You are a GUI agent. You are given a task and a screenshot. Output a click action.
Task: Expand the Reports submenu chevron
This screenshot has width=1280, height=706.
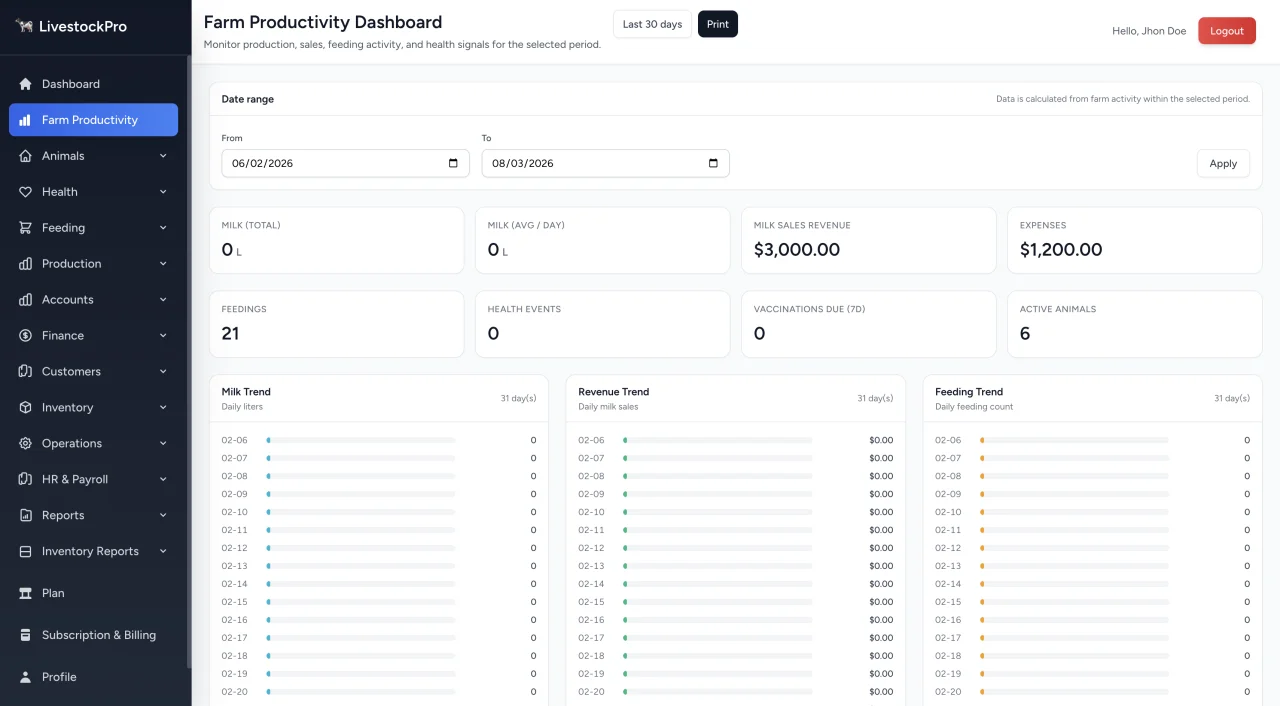click(x=163, y=516)
